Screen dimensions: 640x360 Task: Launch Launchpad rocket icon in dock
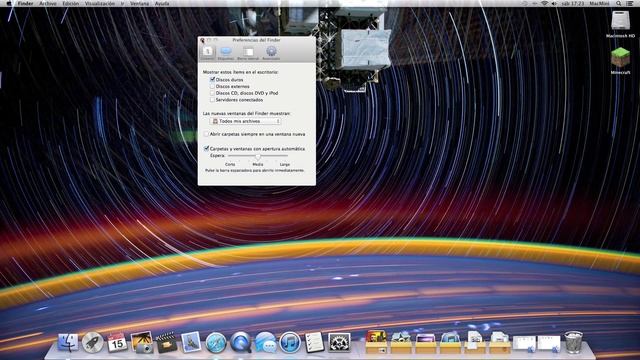[93, 342]
